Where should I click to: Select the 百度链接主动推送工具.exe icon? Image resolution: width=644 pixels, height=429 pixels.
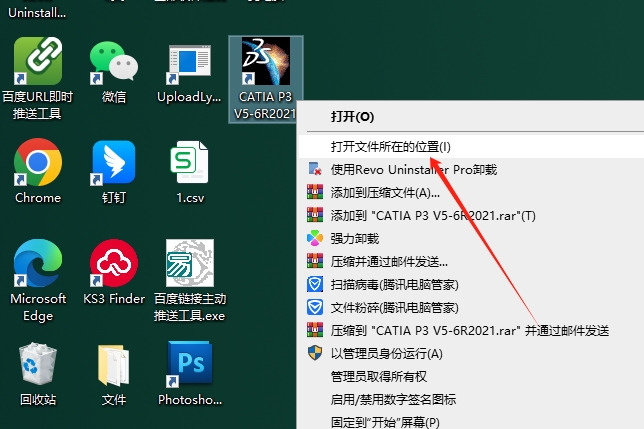[x=188, y=265]
